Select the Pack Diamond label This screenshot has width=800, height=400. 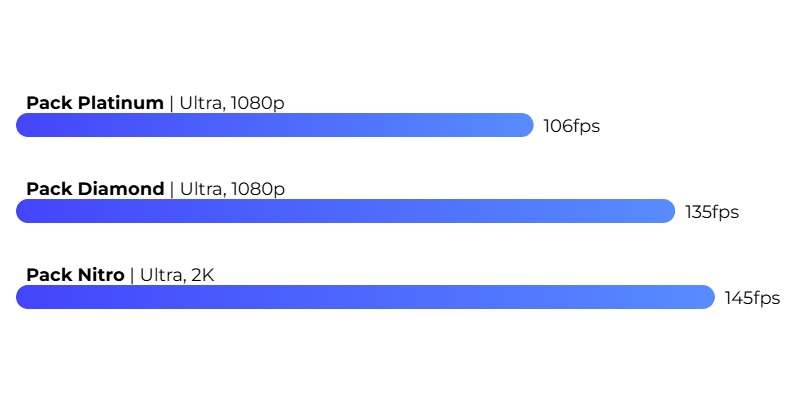tap(95, 189)
